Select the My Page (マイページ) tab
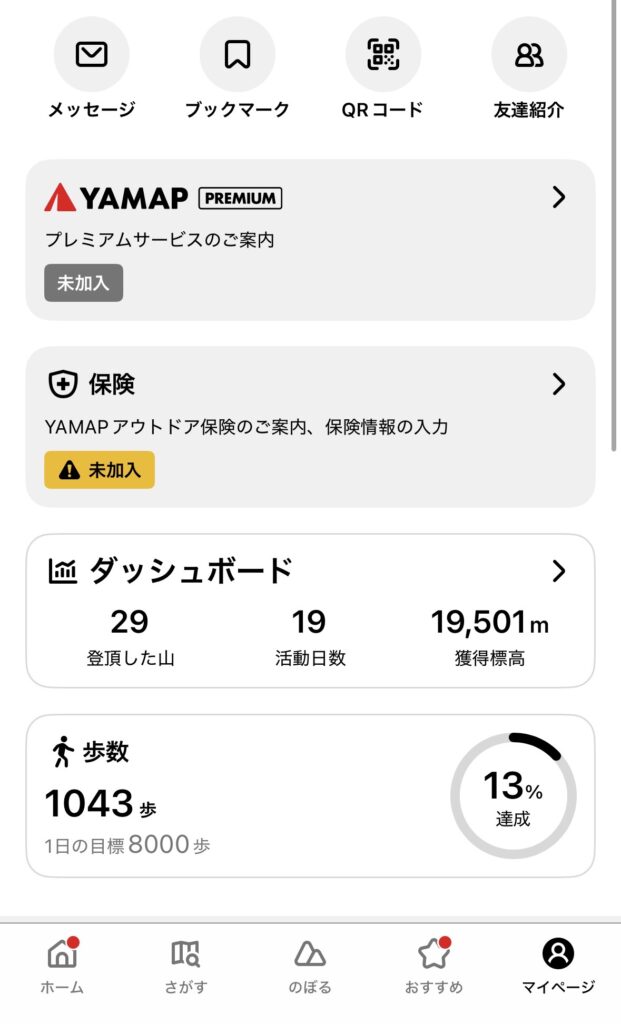Screen dimensions: 621x1024 pos(558,966)
